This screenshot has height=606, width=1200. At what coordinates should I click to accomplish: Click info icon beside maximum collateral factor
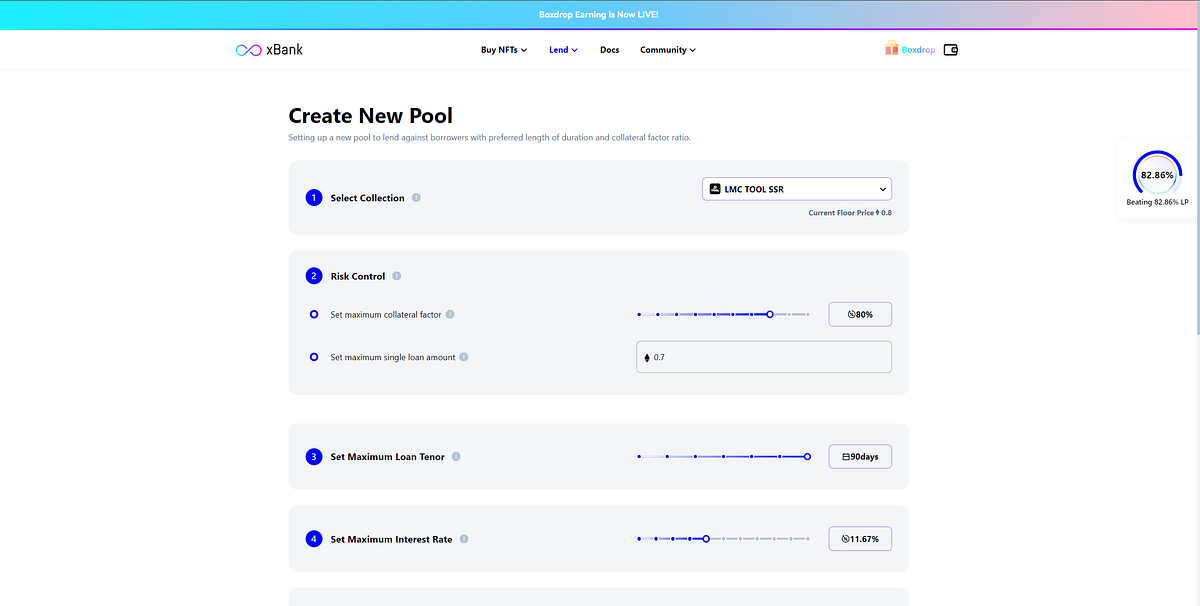[450, 314]
